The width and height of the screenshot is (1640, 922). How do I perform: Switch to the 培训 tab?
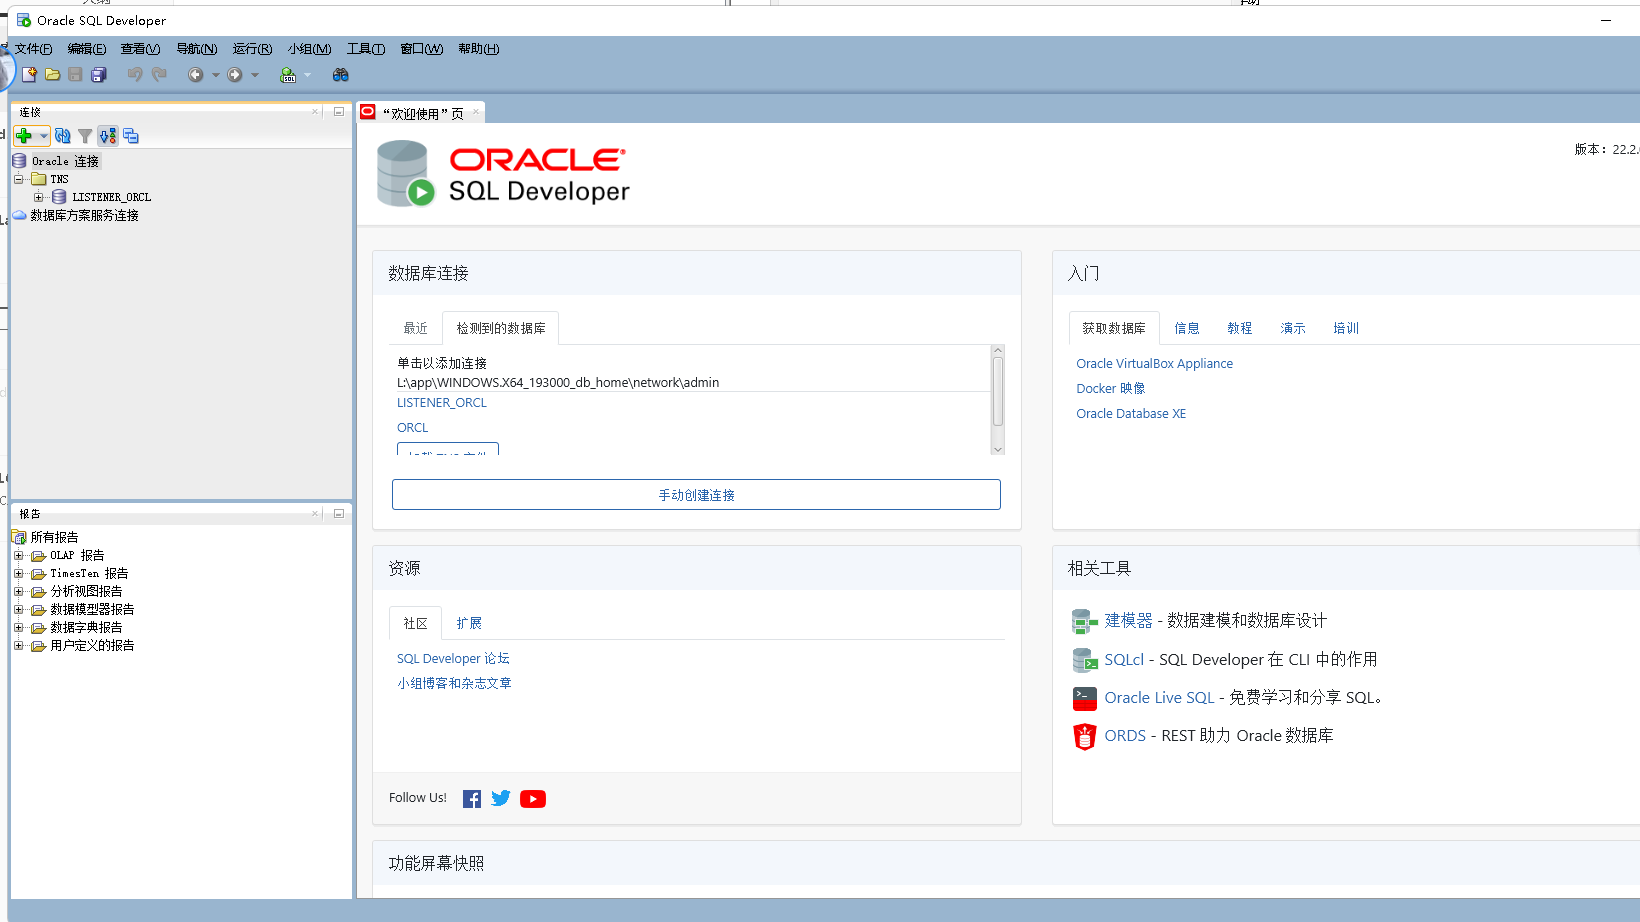point(1345,328)
